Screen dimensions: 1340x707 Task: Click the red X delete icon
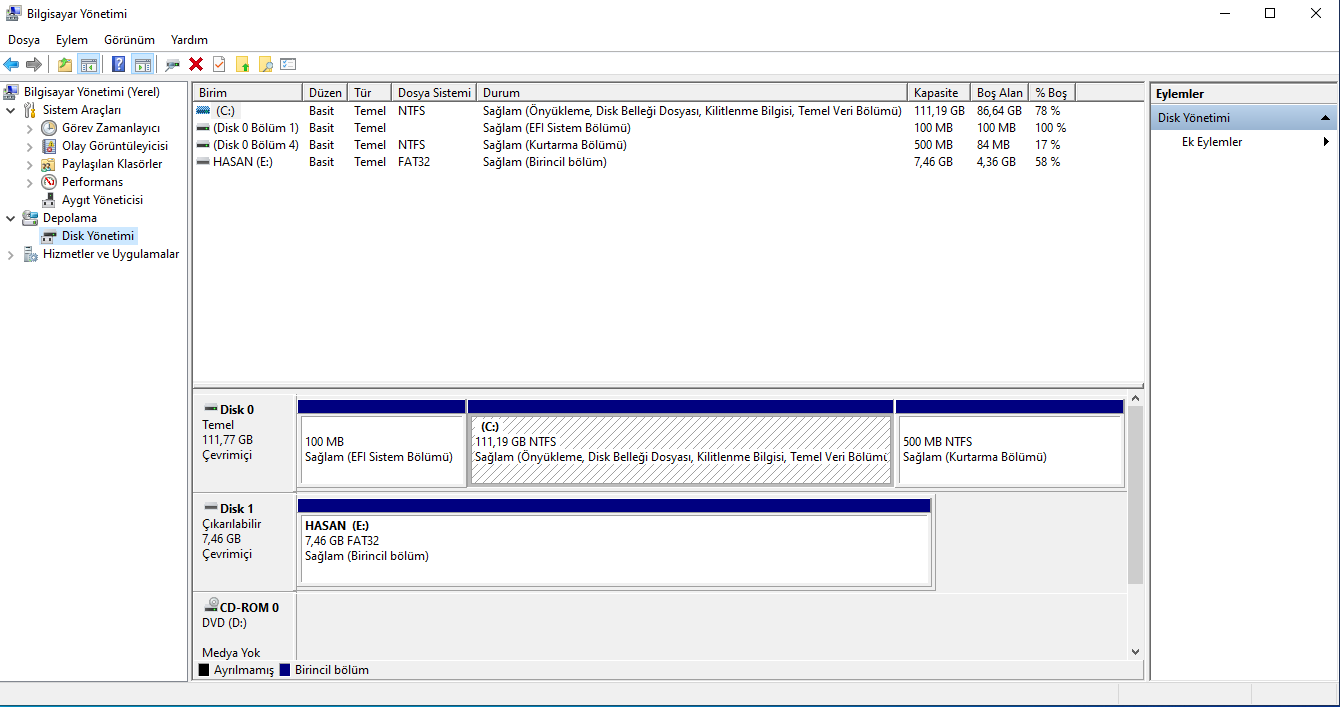pyautogui.click(x=196, y=64)
